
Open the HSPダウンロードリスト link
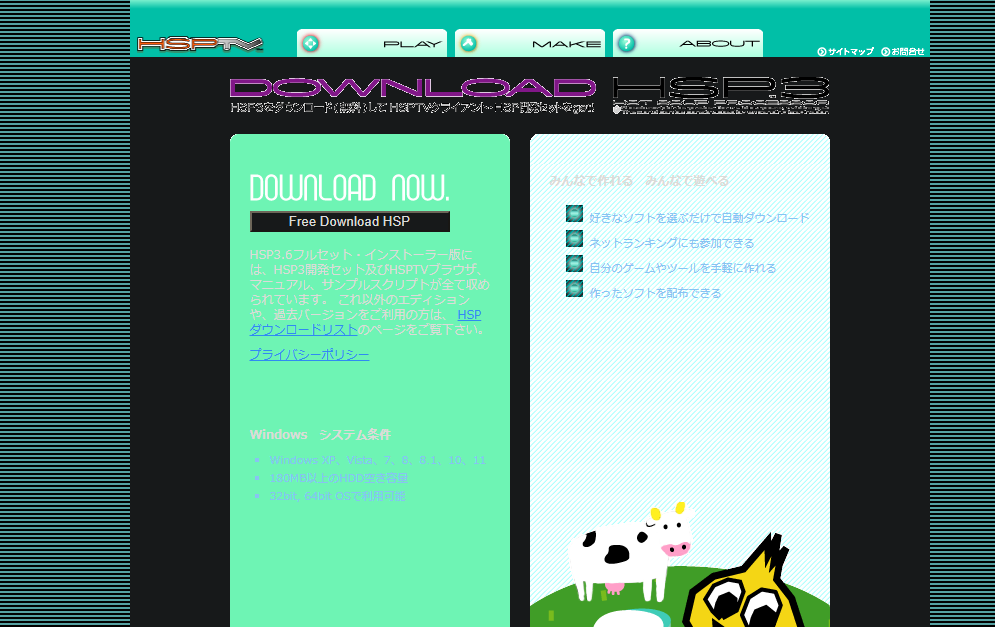[304, 329]
